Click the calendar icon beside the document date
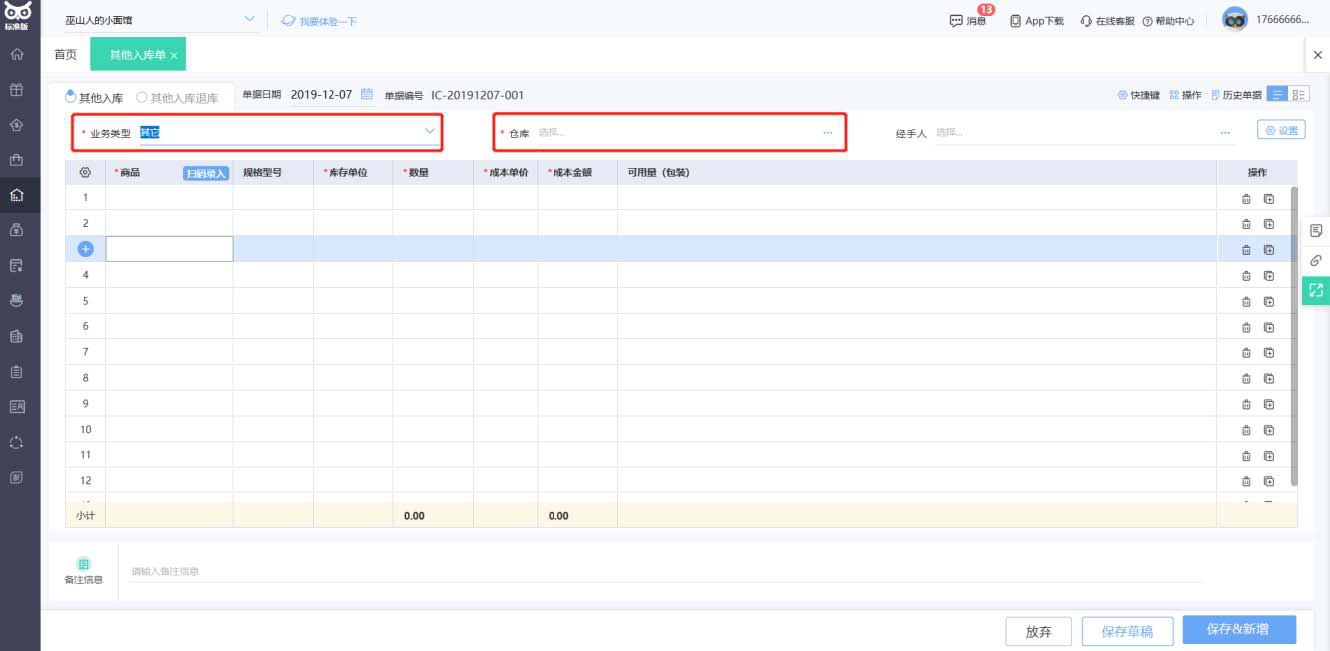 tap(367, 95)
